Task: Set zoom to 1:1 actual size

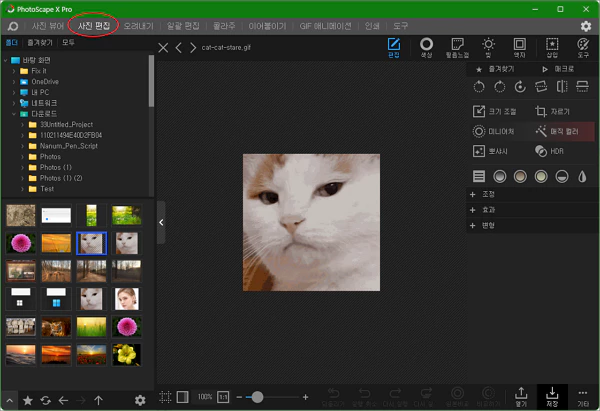Action: pos(223,397)
